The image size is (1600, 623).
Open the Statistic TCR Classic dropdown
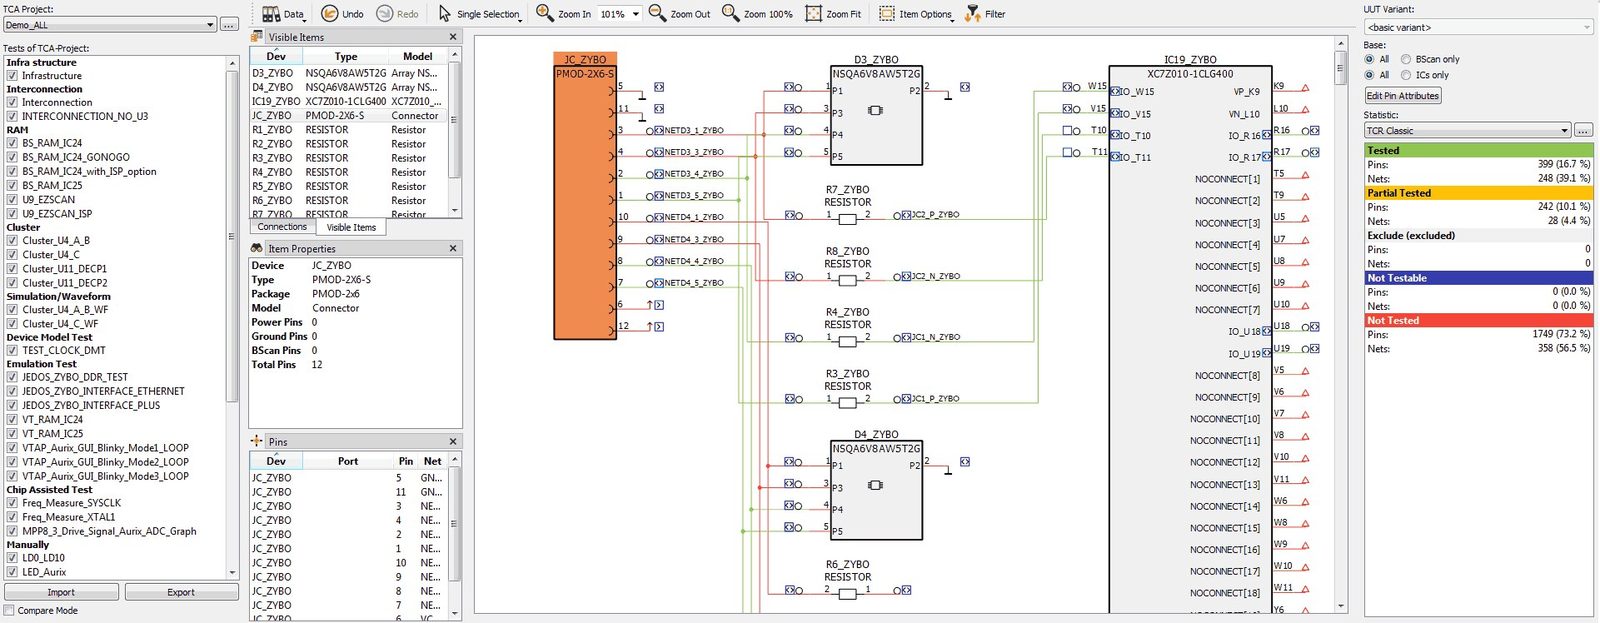pos(1468,131)
